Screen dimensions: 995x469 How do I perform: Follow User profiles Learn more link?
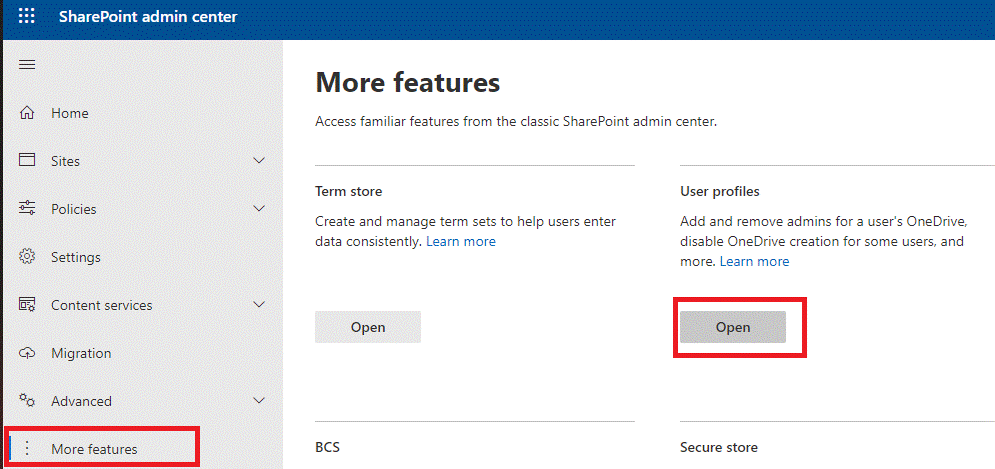pos(754,261)
